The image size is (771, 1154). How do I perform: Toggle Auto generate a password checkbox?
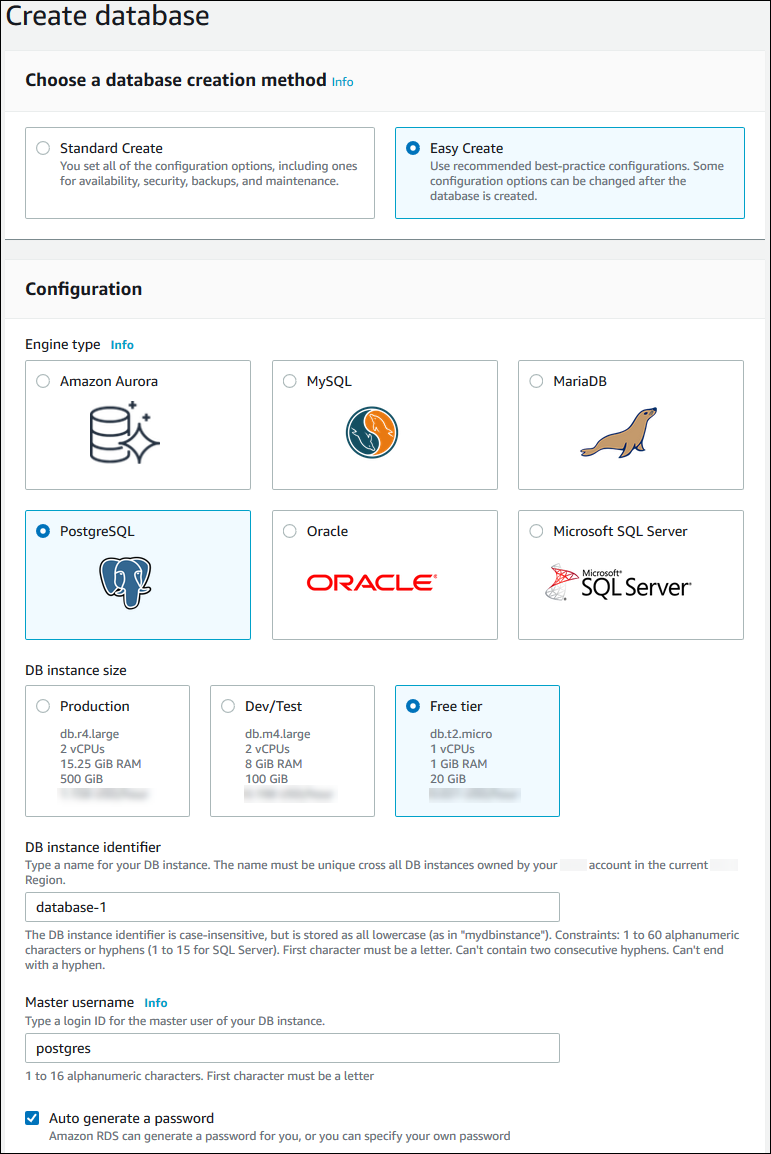33,1118
